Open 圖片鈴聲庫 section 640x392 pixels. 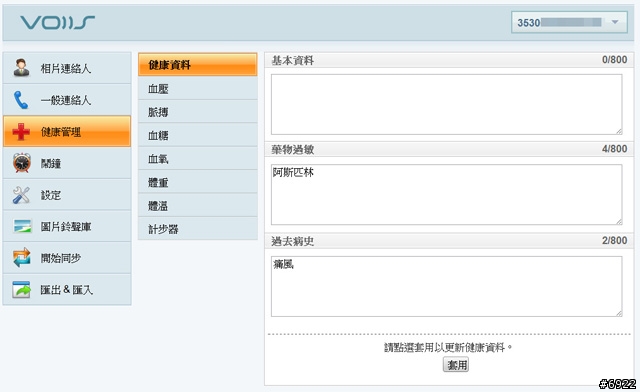67,226
